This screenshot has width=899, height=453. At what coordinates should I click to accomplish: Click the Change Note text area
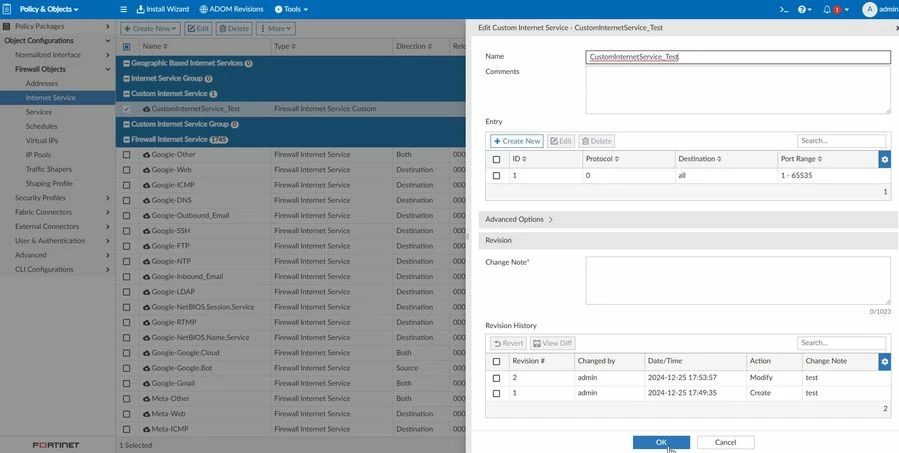(738, 280)
